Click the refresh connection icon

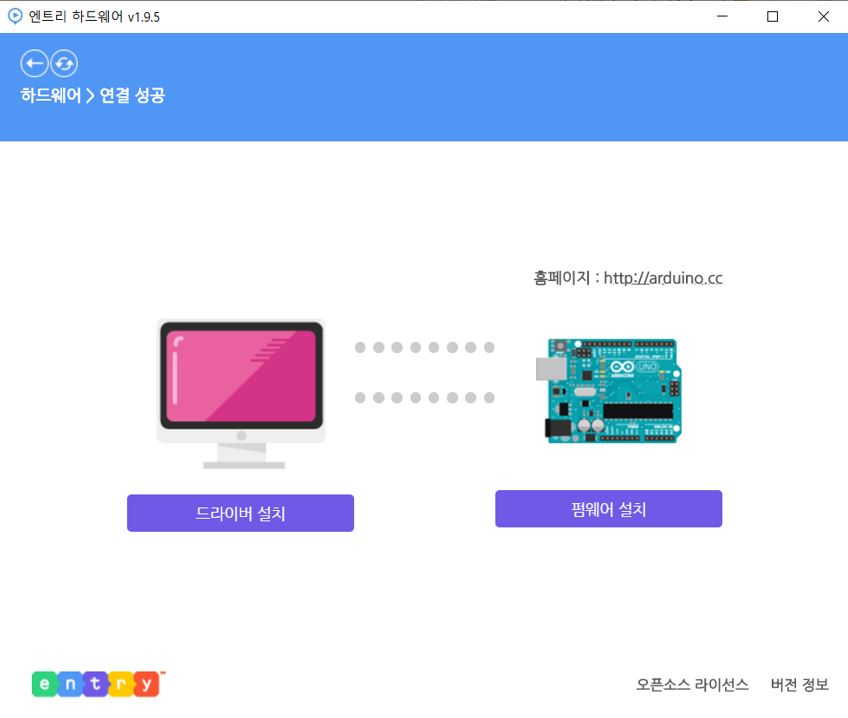point(64,64)
